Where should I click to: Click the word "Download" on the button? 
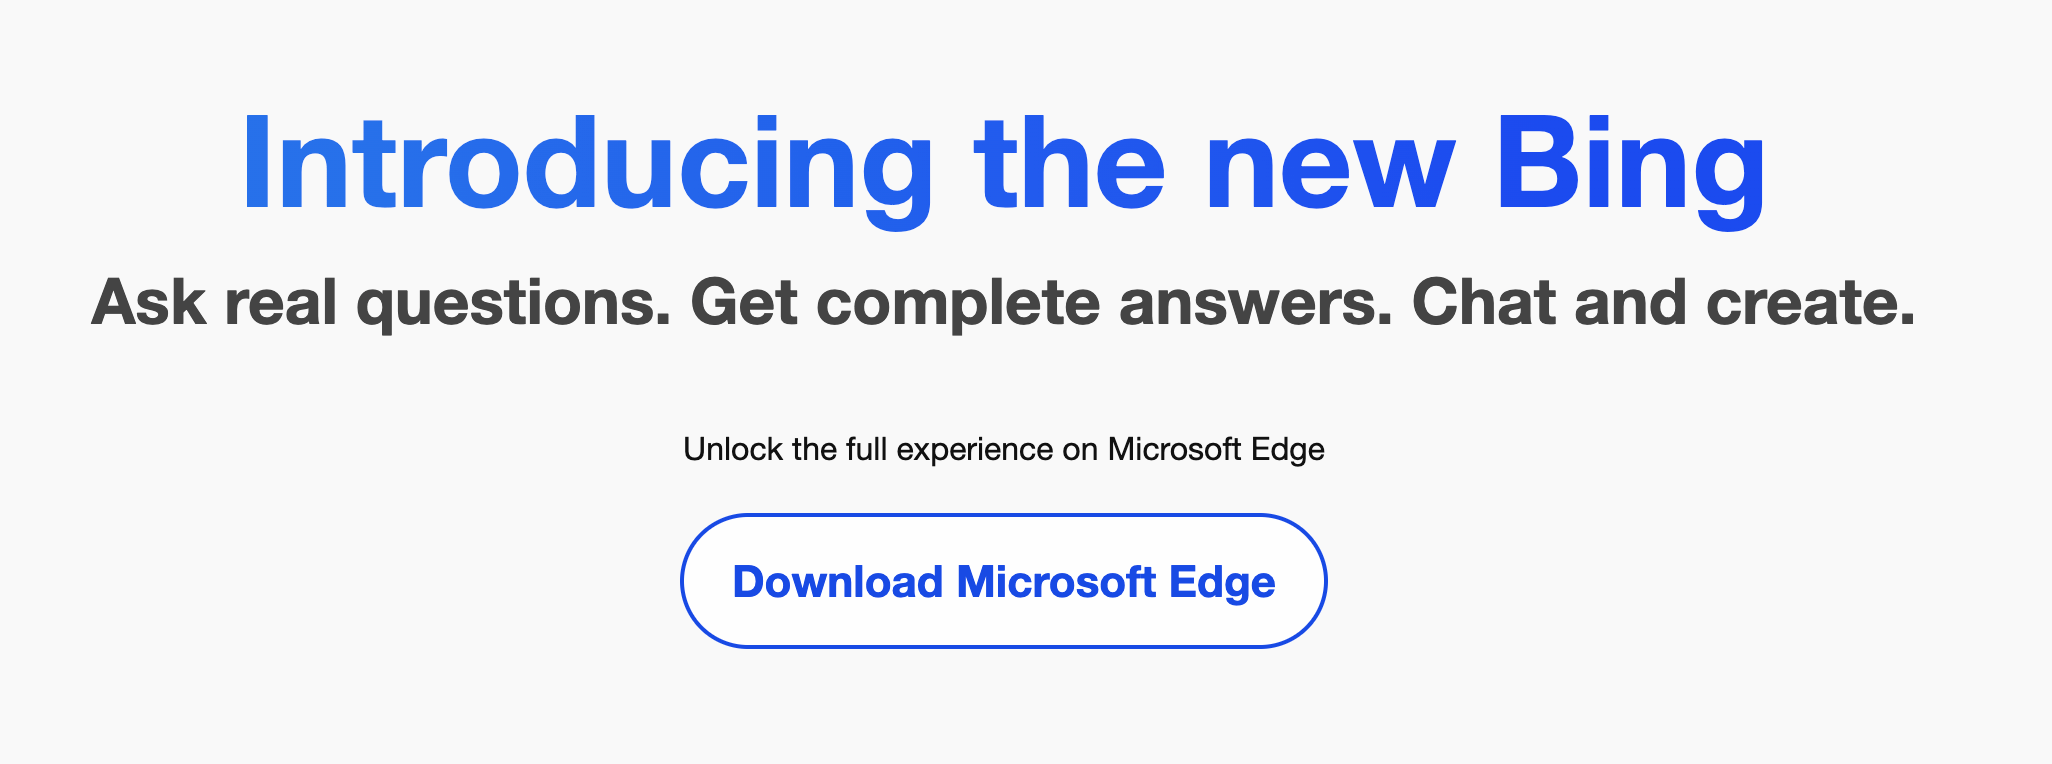pos(838,582)
